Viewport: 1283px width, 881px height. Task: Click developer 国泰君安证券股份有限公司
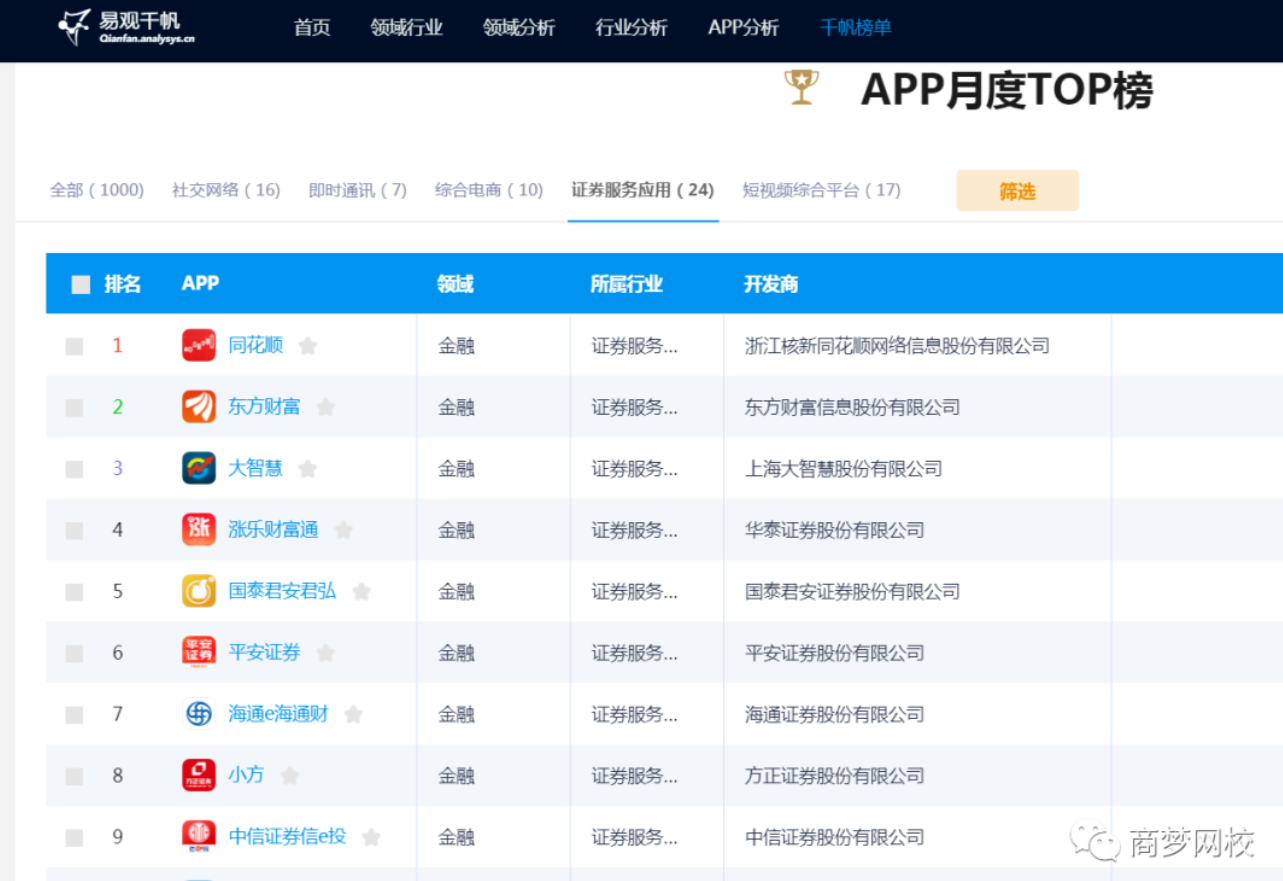click(x=853, y=591)
